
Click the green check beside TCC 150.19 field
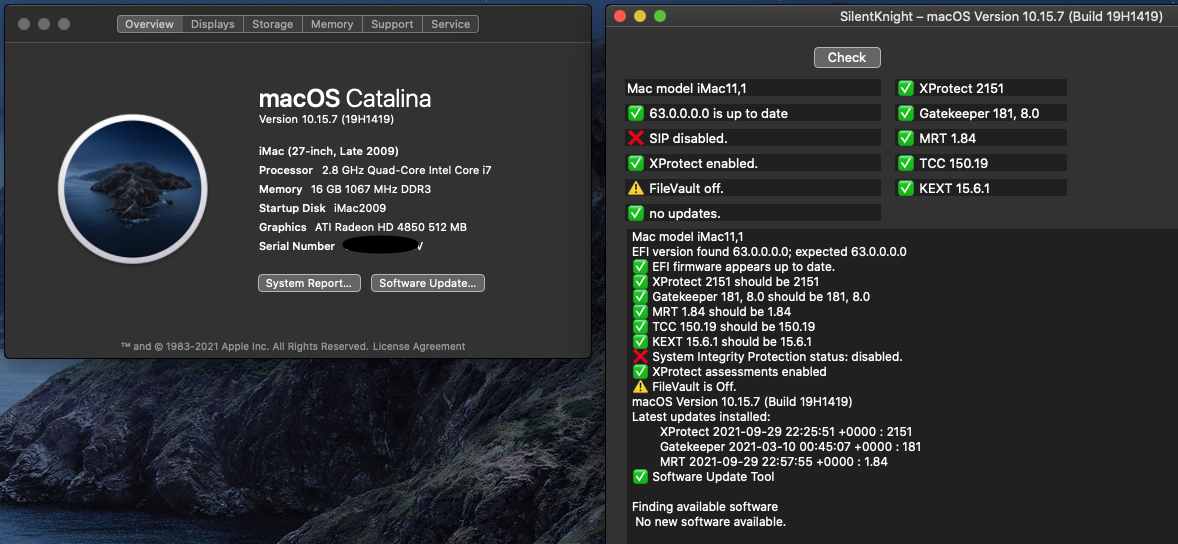(x=905, y=163)
